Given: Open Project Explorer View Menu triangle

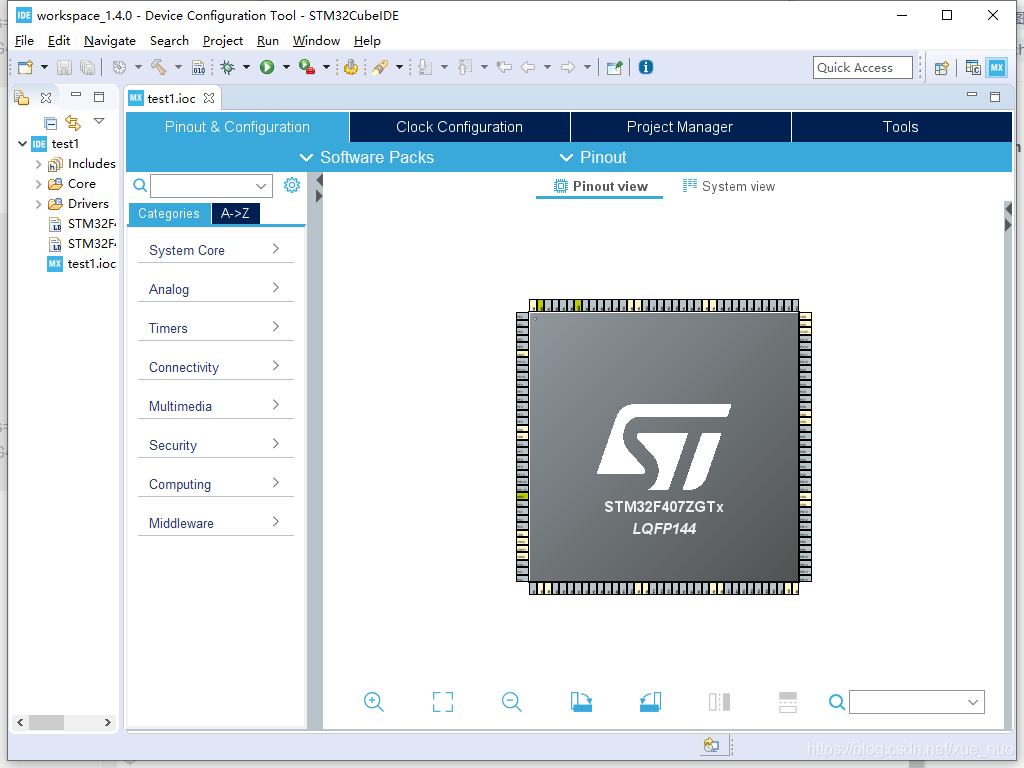Looking at the screenshot, I should click(x=99, y=121).
